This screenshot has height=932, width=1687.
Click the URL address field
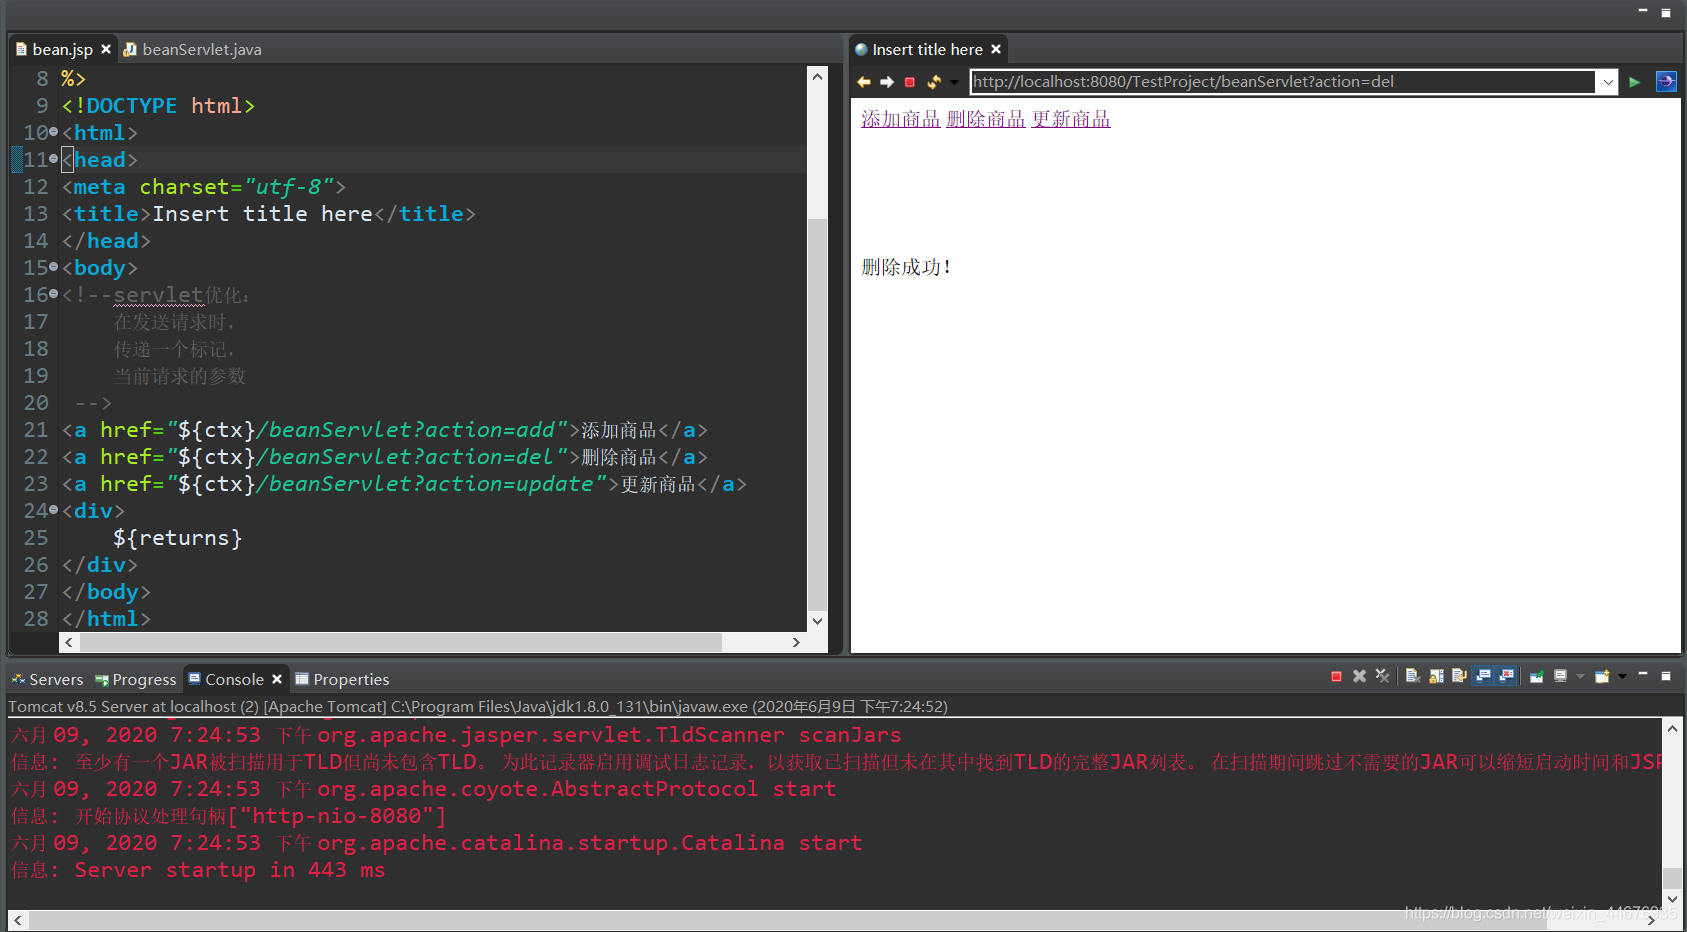click(1282, 82)
